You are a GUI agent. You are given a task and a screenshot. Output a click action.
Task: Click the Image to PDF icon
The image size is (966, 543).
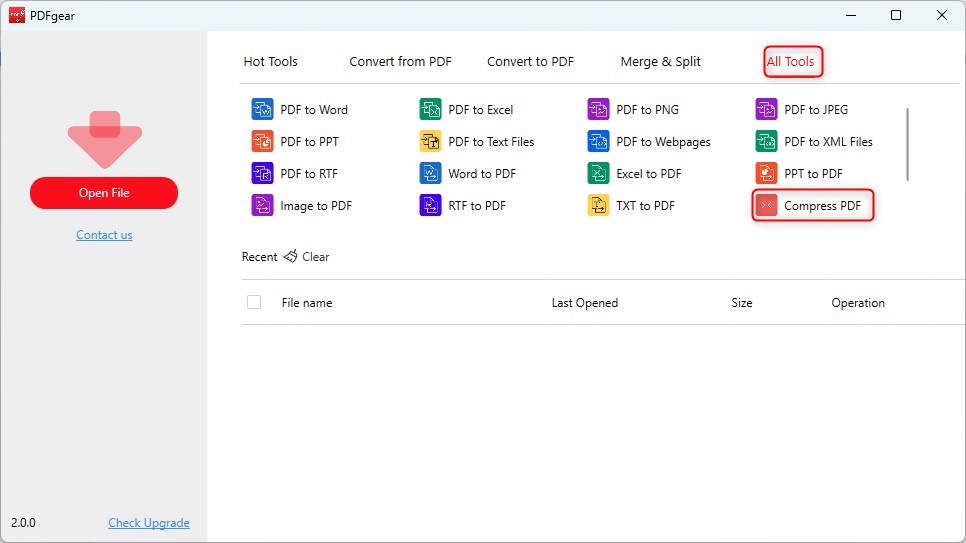coord(262,206)
